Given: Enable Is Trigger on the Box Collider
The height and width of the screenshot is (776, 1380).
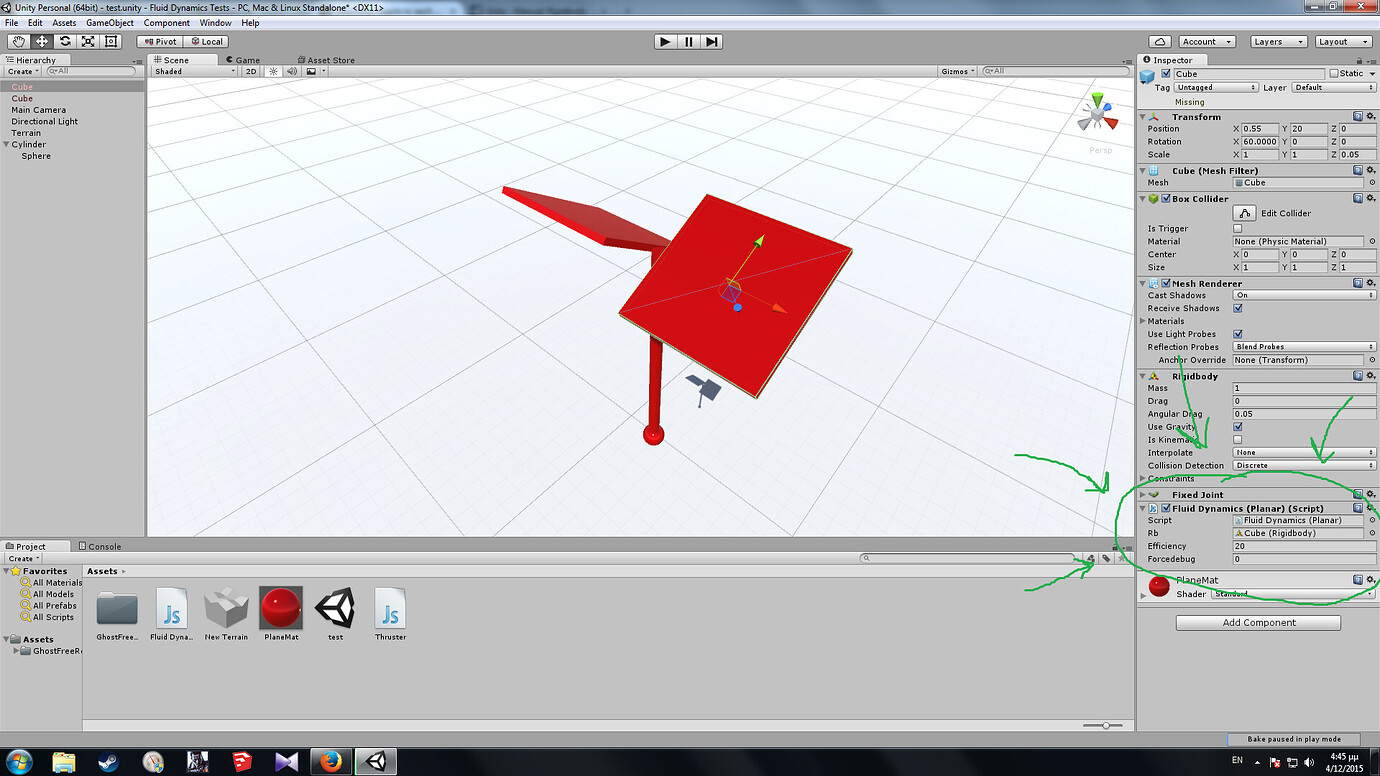Looking at the screenshot, I should [x=1237, y=228].
